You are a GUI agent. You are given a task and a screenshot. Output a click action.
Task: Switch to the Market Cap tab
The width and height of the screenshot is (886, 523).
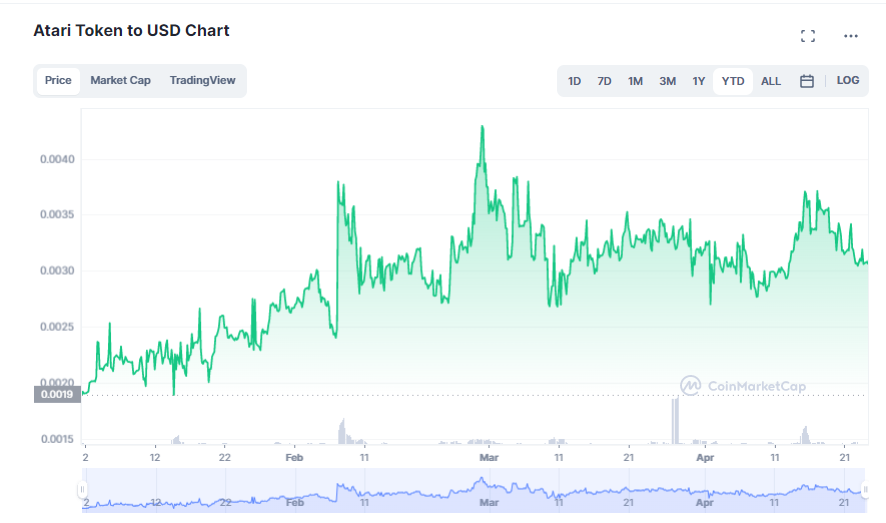point(120,80)
